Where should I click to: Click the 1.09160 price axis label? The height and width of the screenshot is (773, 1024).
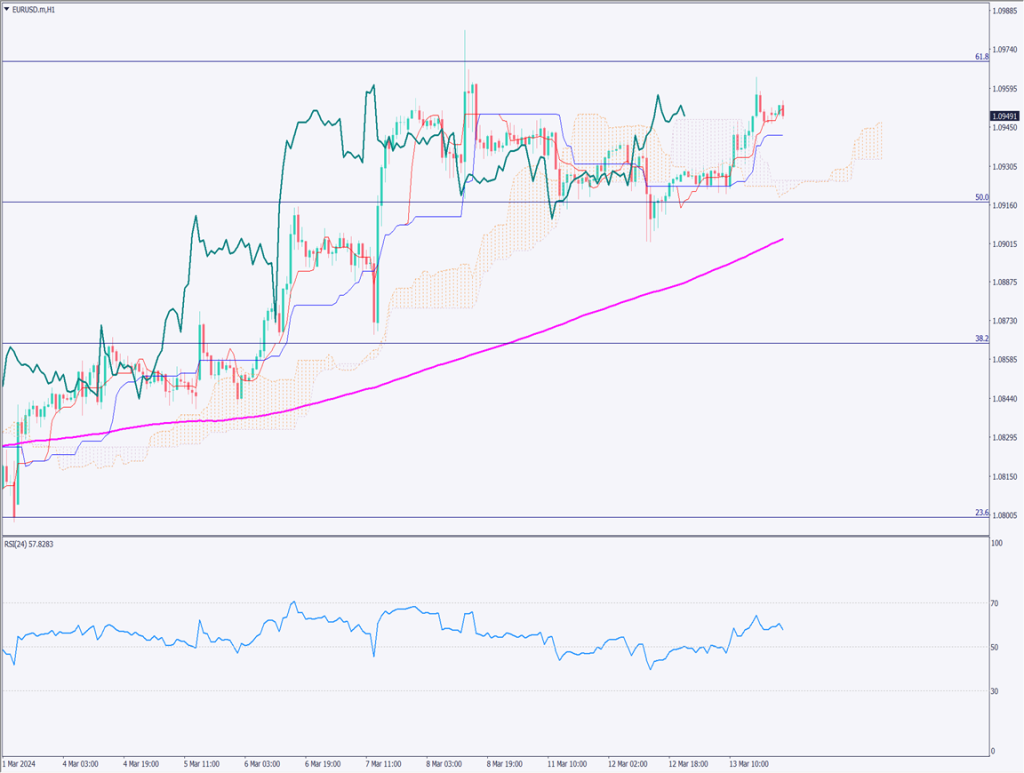[1005, 205]
